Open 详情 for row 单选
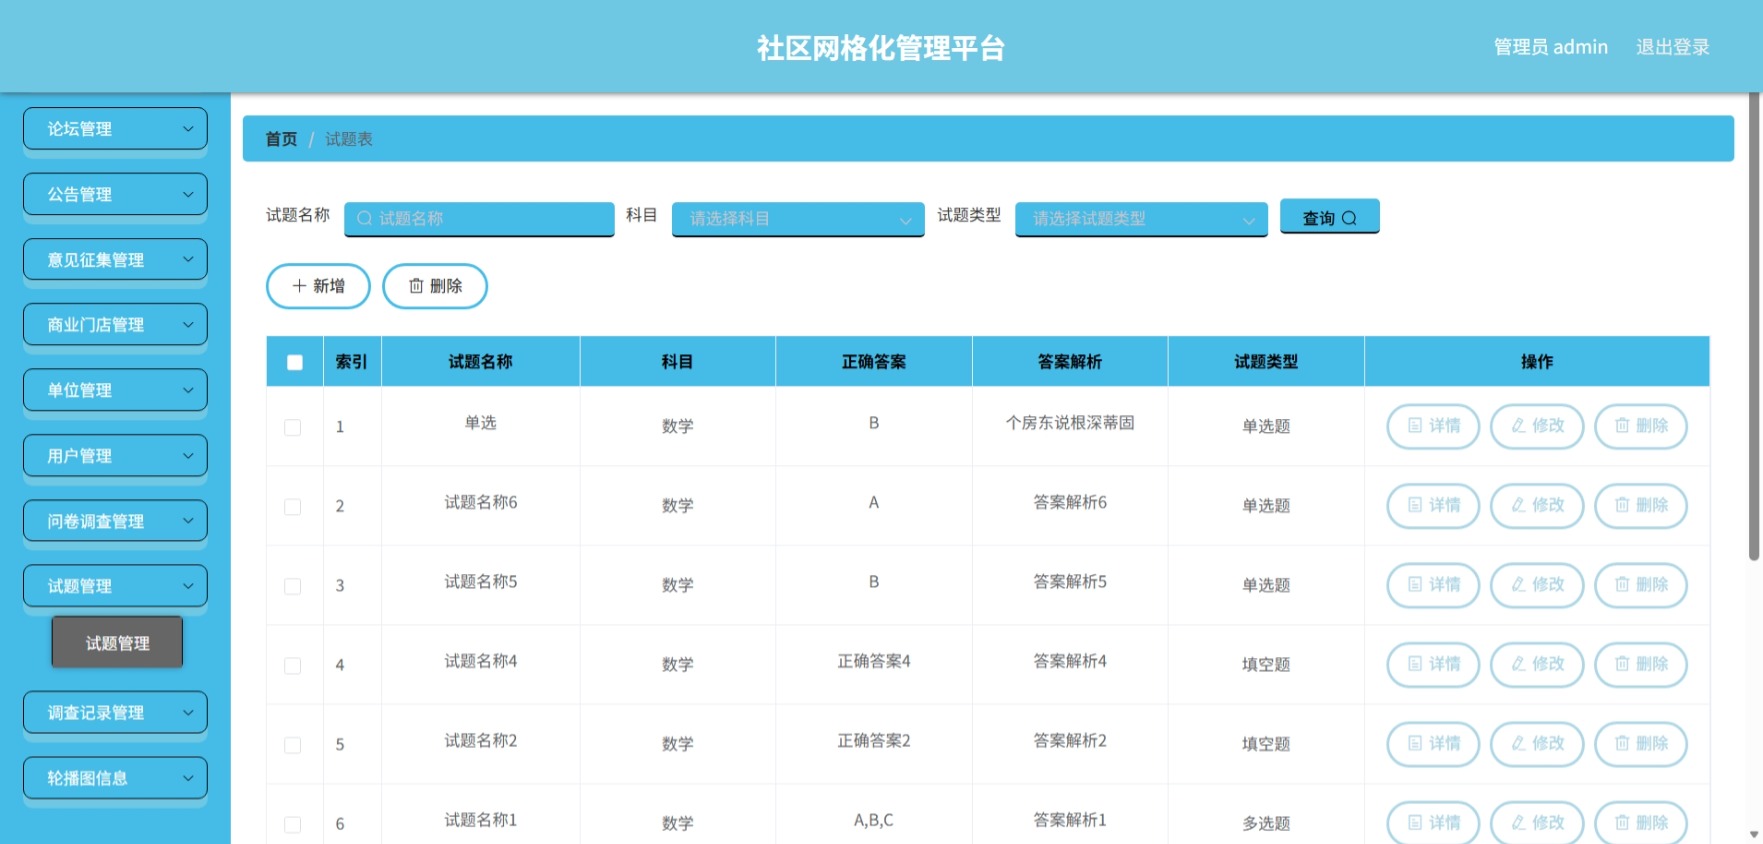Viewport: 1763px width, 844px height. tap(1433, 426)
